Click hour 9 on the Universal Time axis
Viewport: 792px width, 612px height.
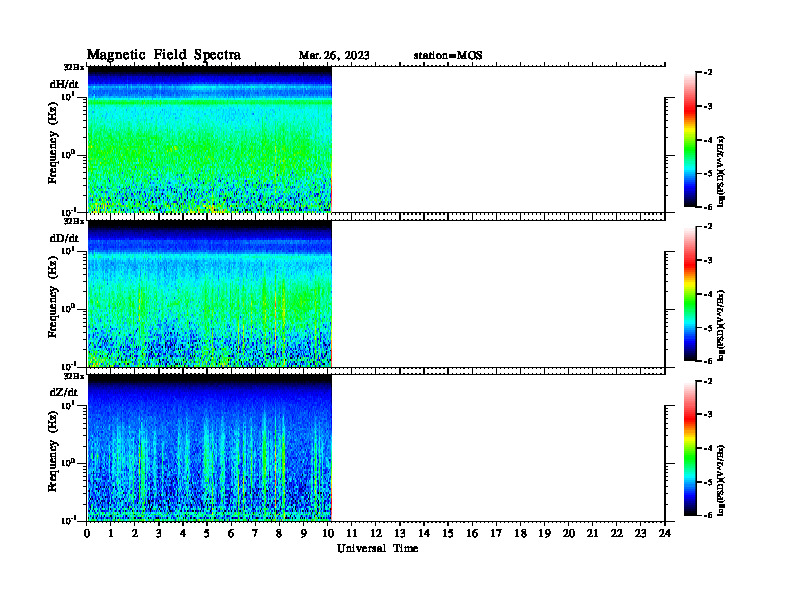click(x=304, y=534)
